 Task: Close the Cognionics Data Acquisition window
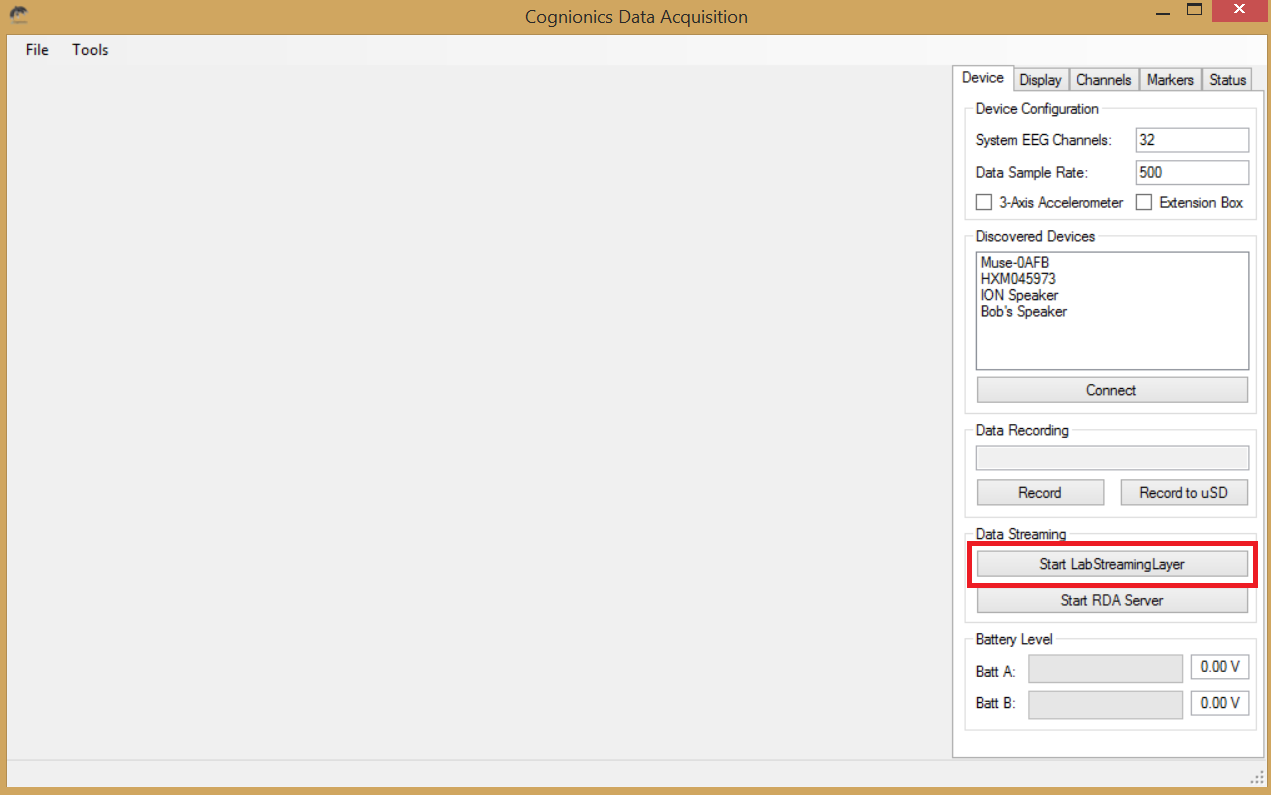[1238, 11]
